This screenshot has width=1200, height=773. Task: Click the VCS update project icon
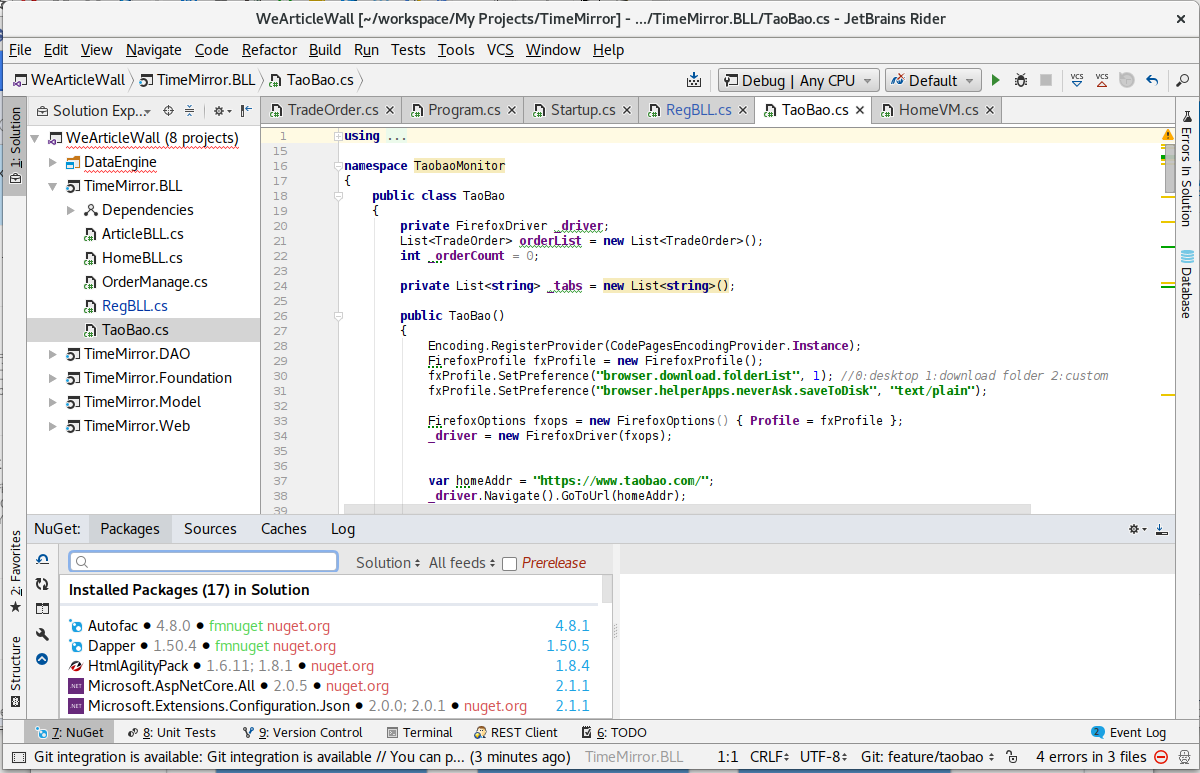(x=1077, y=81)
